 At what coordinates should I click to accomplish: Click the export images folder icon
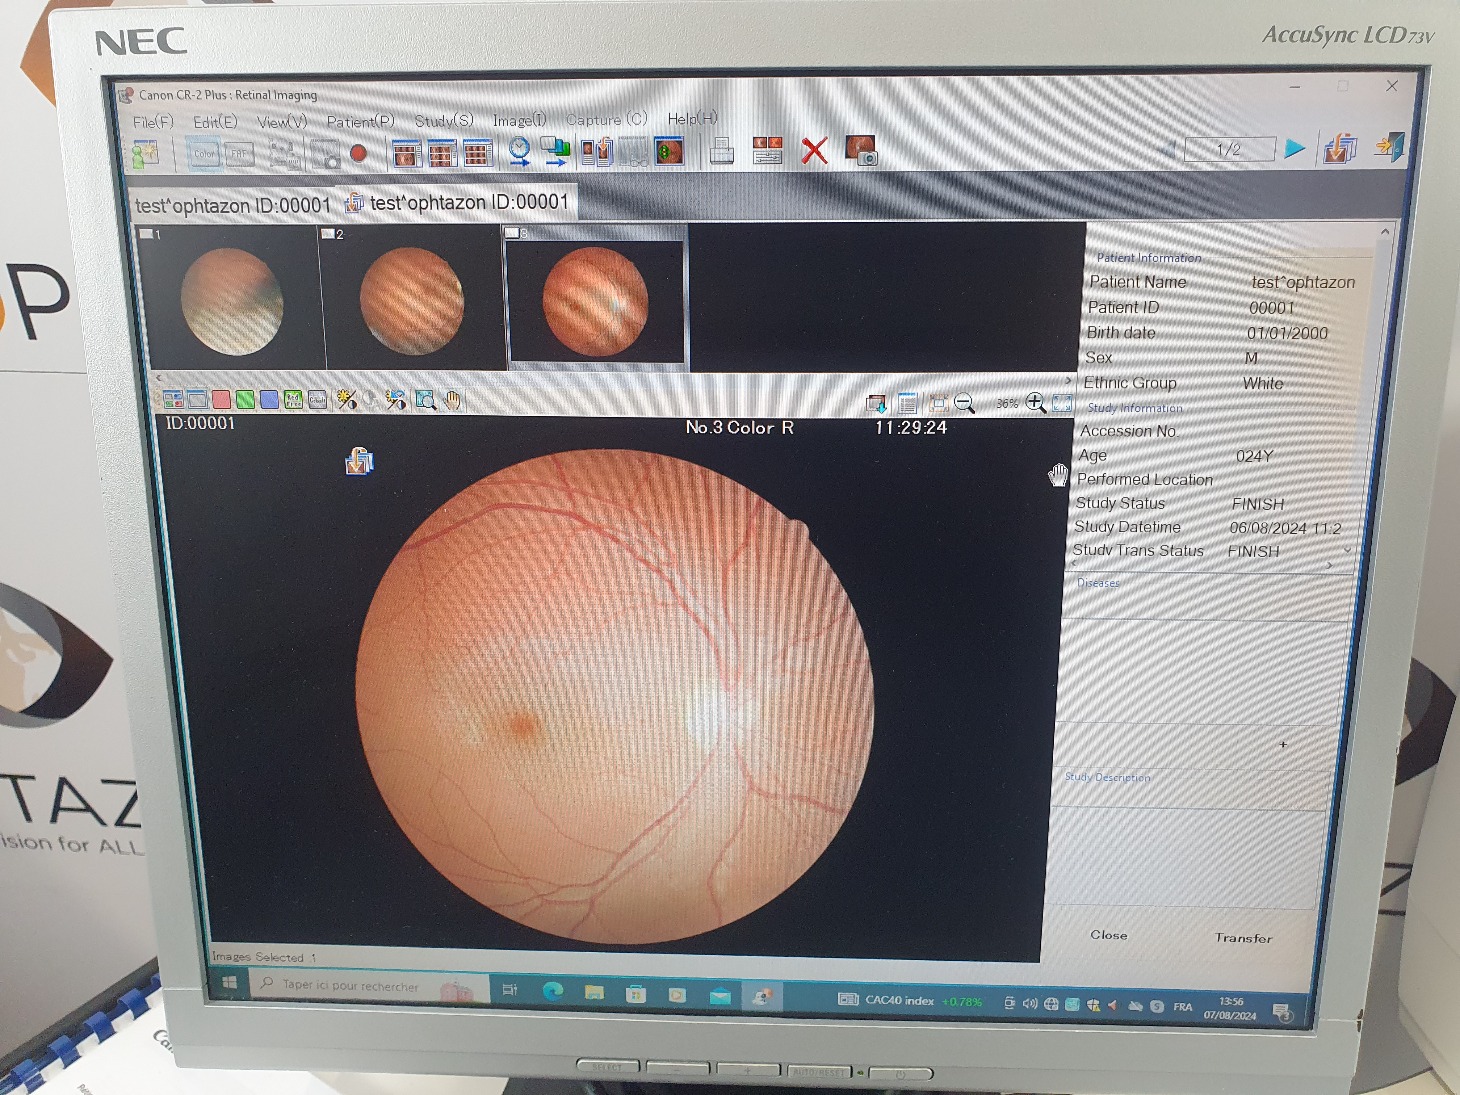(x=1339, y=149)
